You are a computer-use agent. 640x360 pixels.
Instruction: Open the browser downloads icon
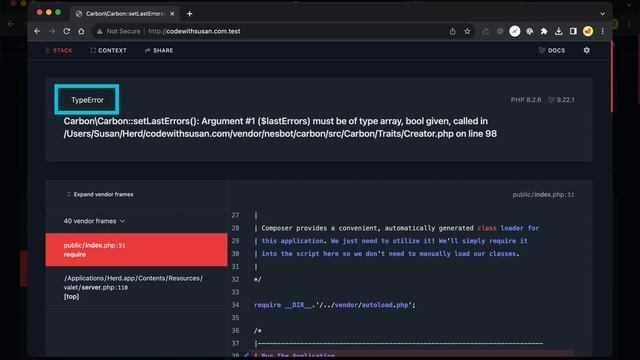[558, 31]
